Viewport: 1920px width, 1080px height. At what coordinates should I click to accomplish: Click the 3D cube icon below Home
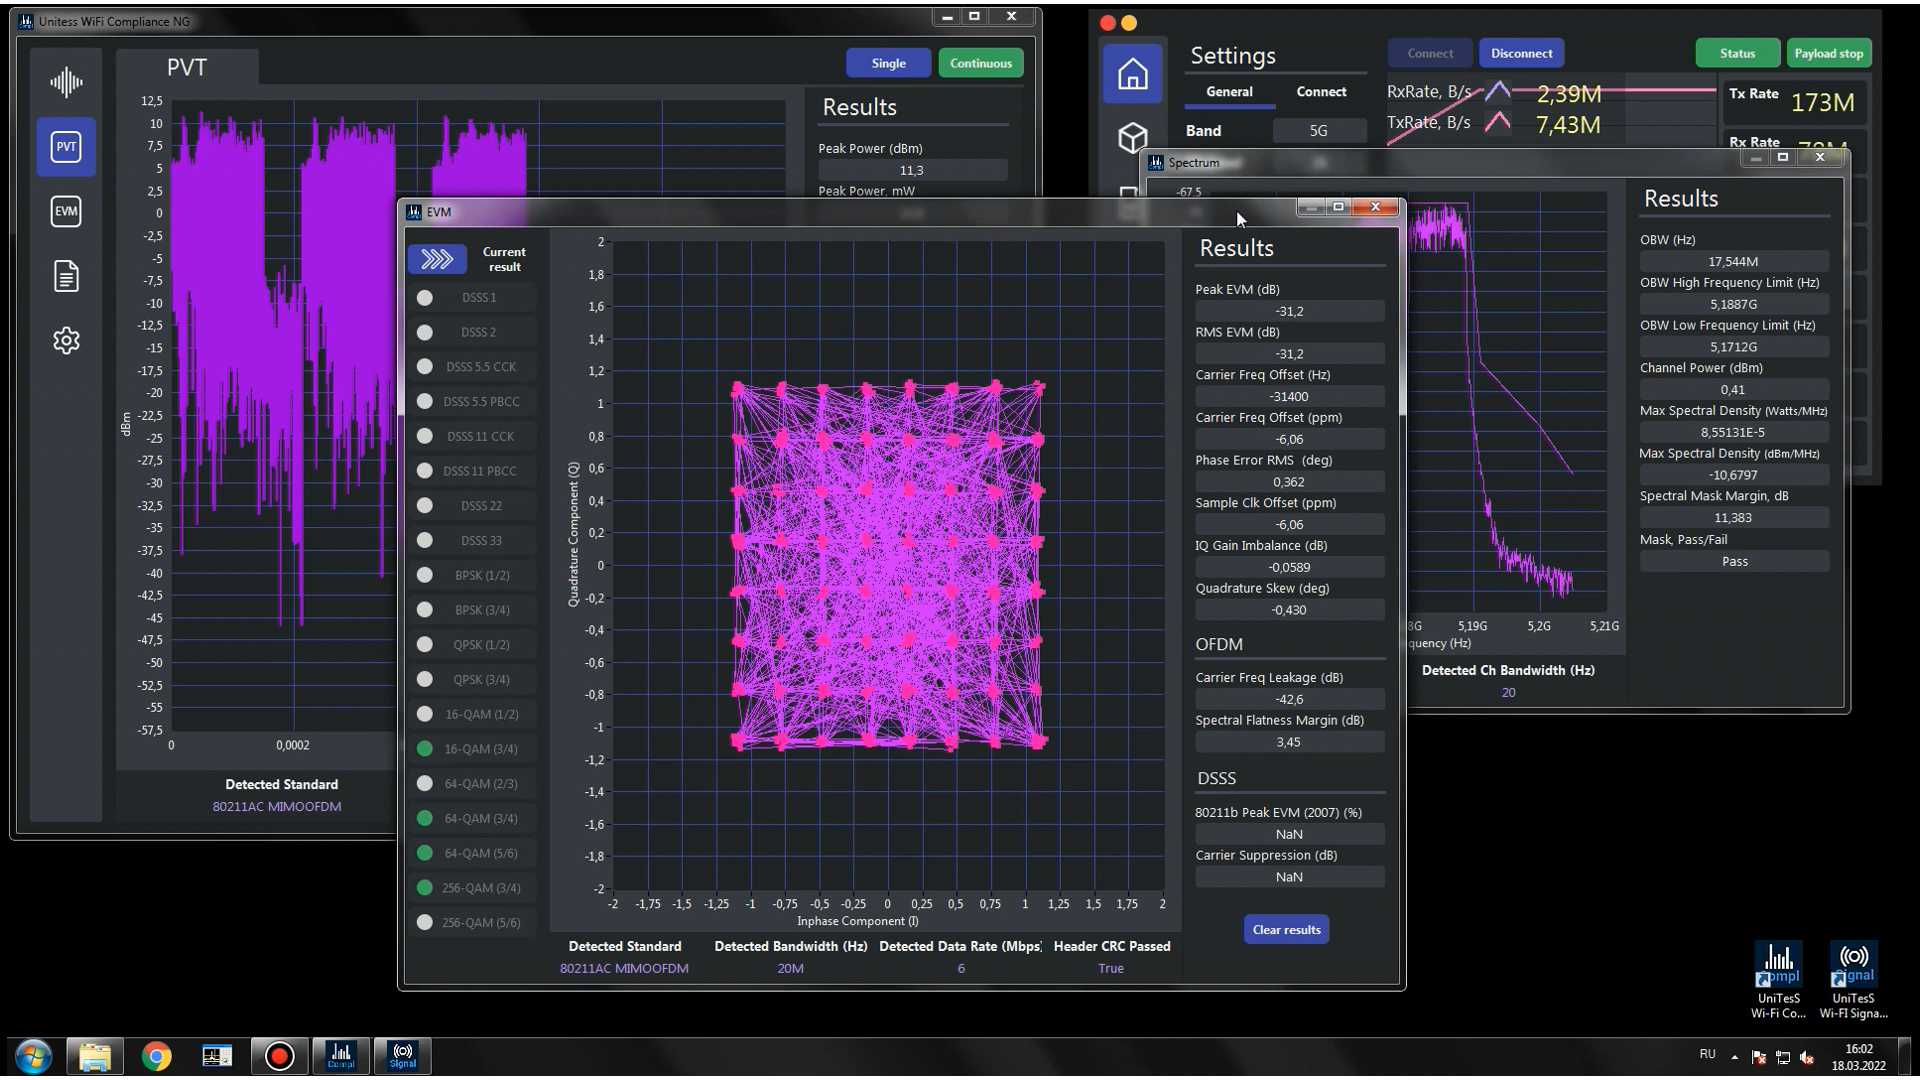pos(1132,137)
